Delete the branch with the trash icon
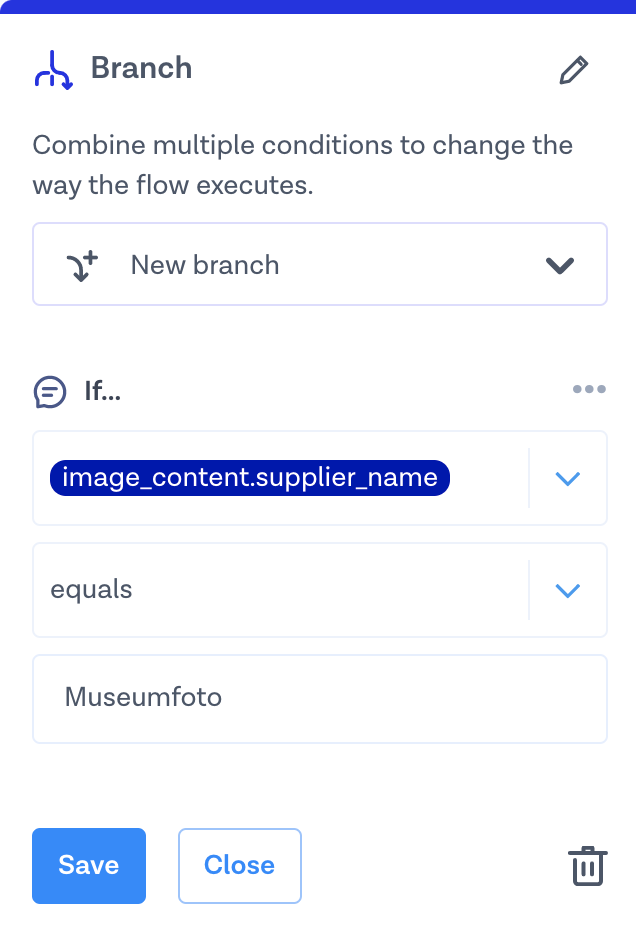This screenshot has width=636, height=936. (x=588, y=866)
